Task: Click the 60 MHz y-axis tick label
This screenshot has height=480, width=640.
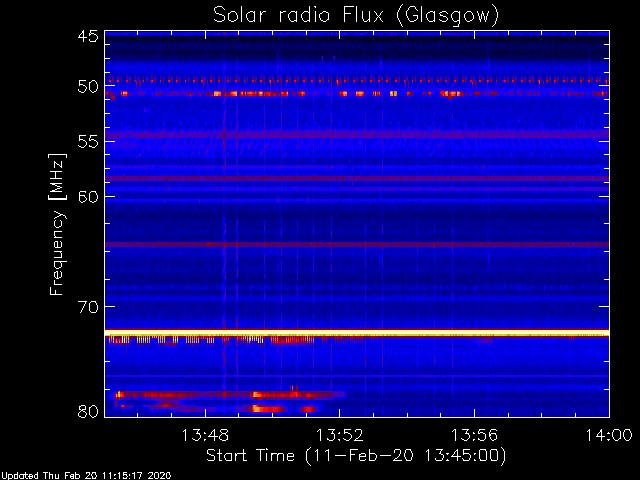Action: tap(88, 197)
